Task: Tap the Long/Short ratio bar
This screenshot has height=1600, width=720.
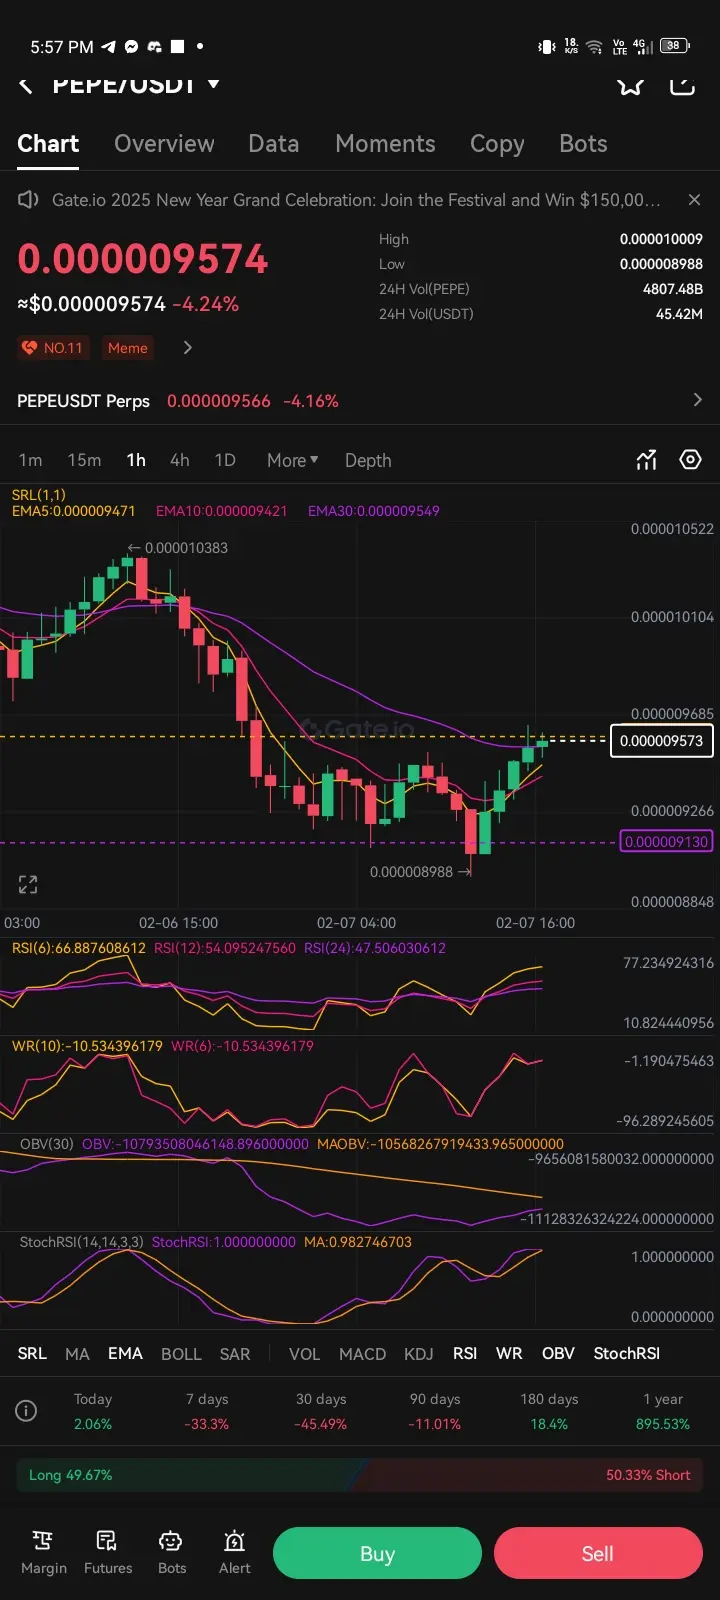Action: coord(360,1475)
